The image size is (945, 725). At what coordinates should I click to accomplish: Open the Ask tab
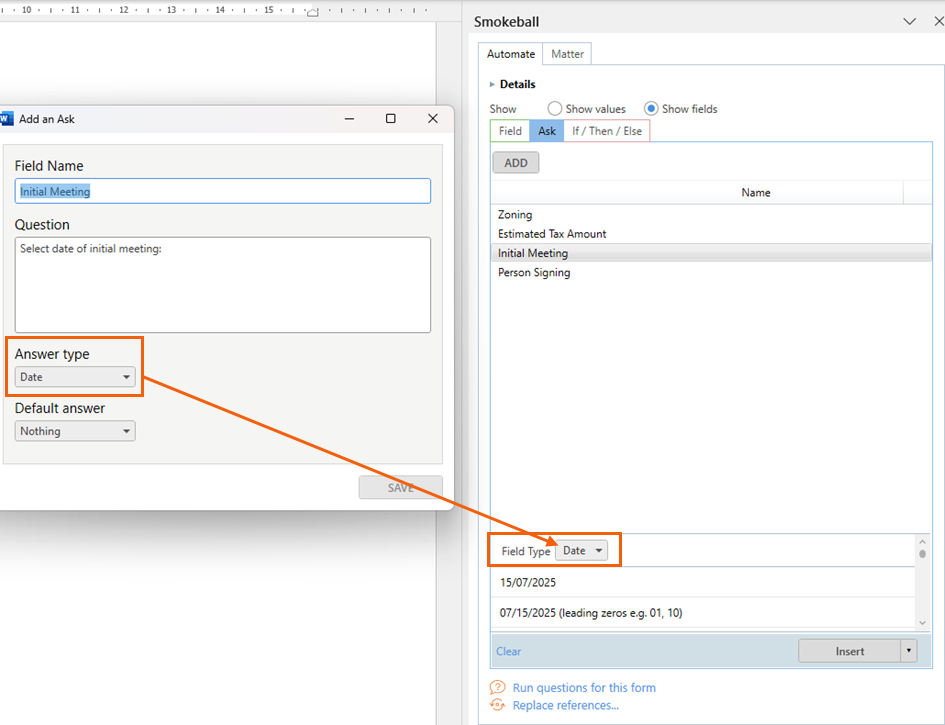(x=547, y=131)
